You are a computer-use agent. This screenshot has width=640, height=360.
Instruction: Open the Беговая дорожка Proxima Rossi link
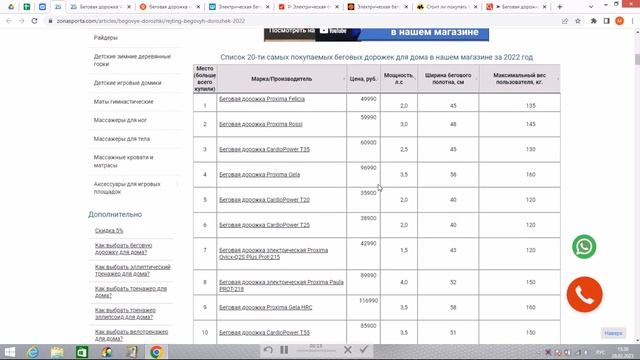(x=260, y=124)
